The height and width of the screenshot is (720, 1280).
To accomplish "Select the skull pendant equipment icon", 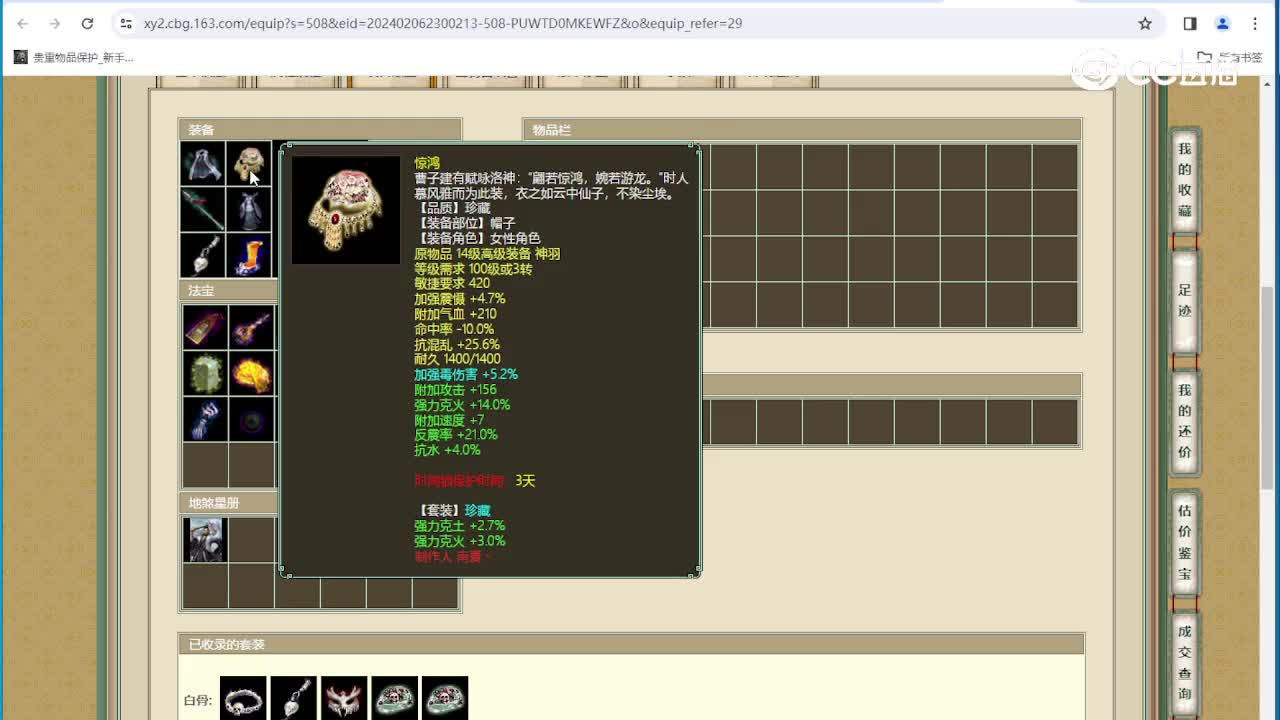I will pyautogui.click(x=203, y=255).
